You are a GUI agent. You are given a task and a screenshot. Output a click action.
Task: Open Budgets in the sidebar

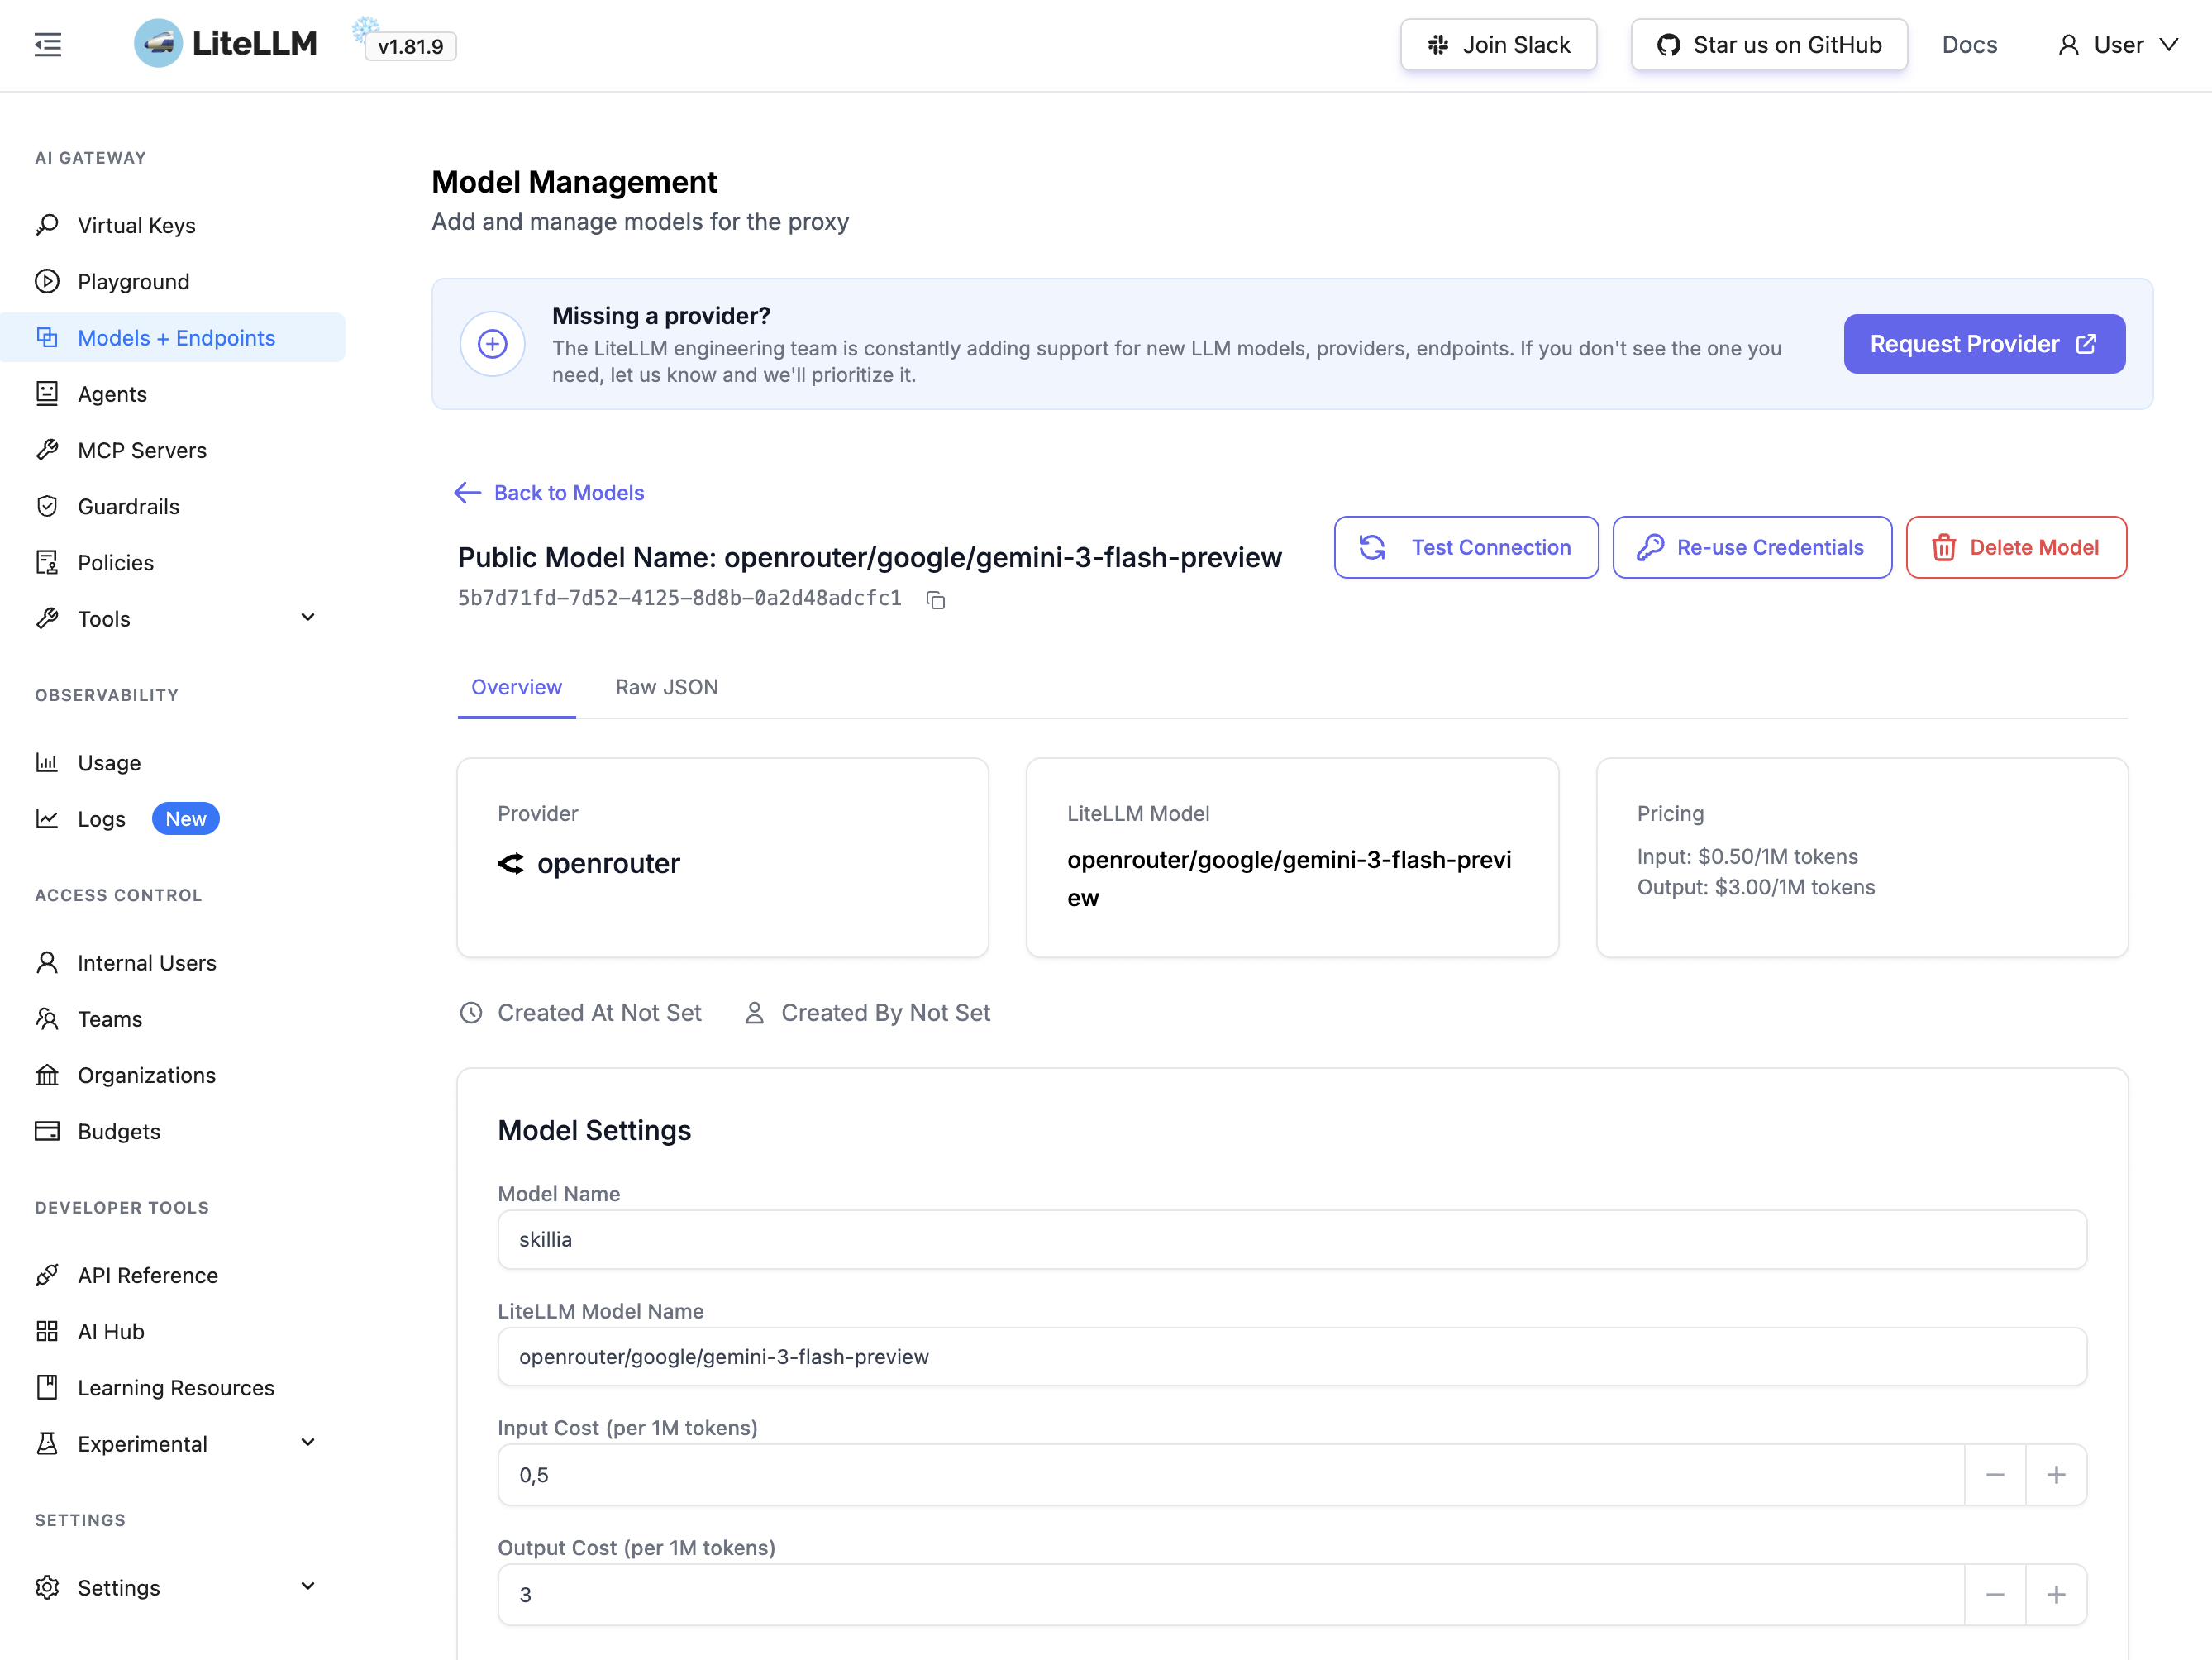[118, 1131]
